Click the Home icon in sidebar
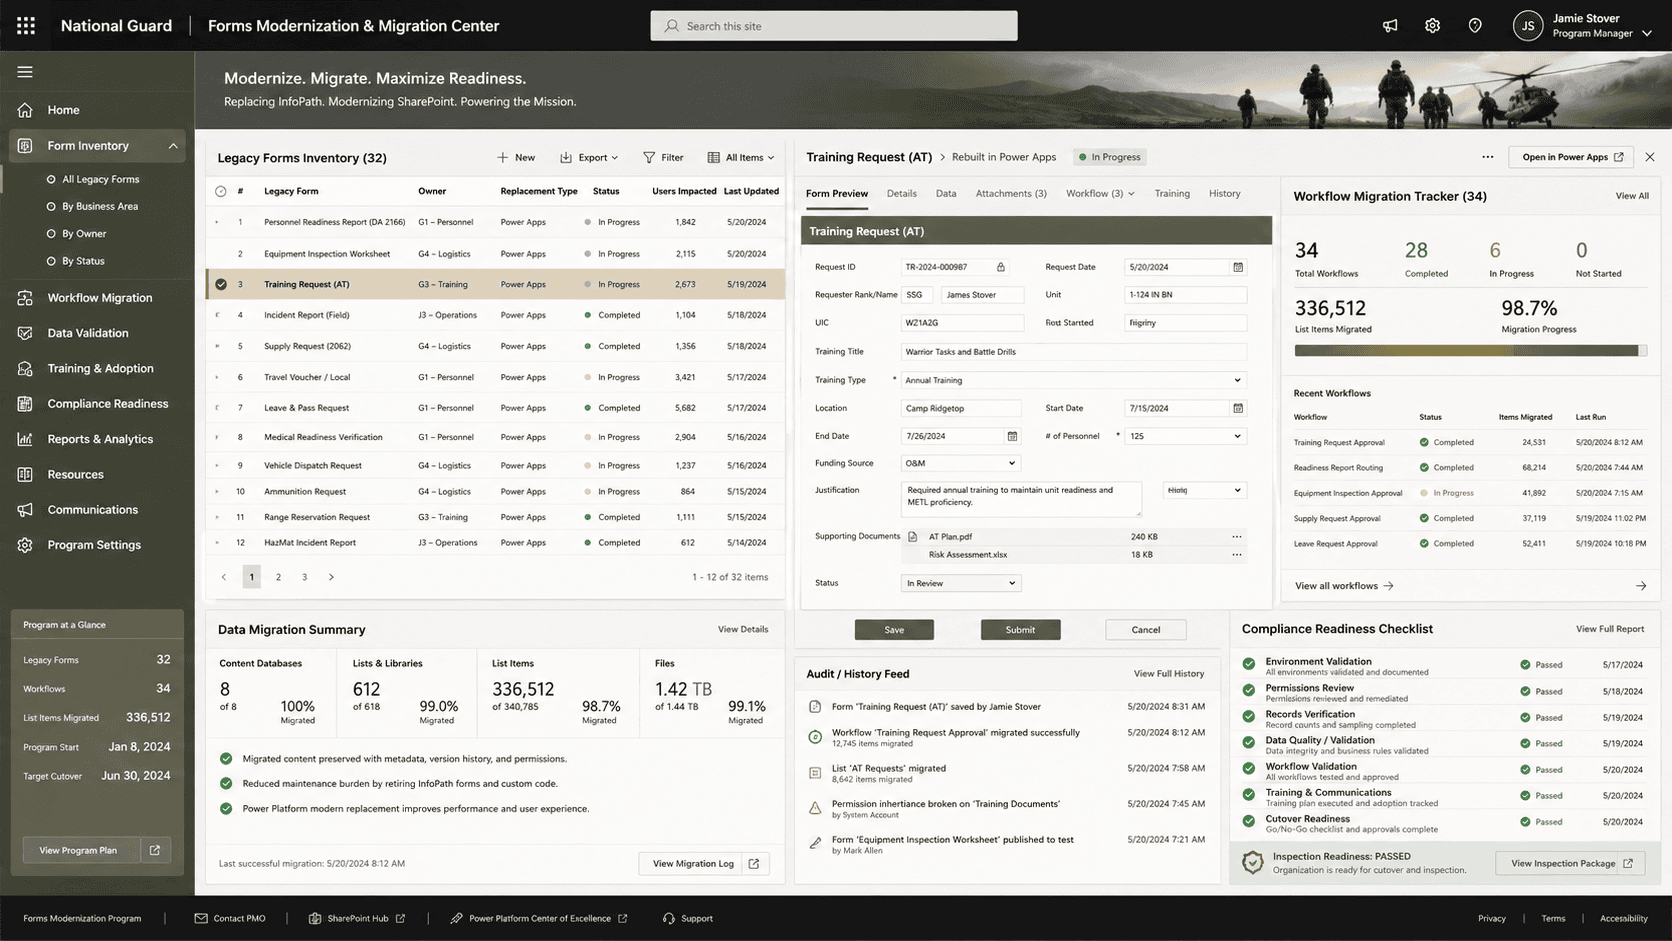This screenshot has height=941, width=1672. click(25, 110)
